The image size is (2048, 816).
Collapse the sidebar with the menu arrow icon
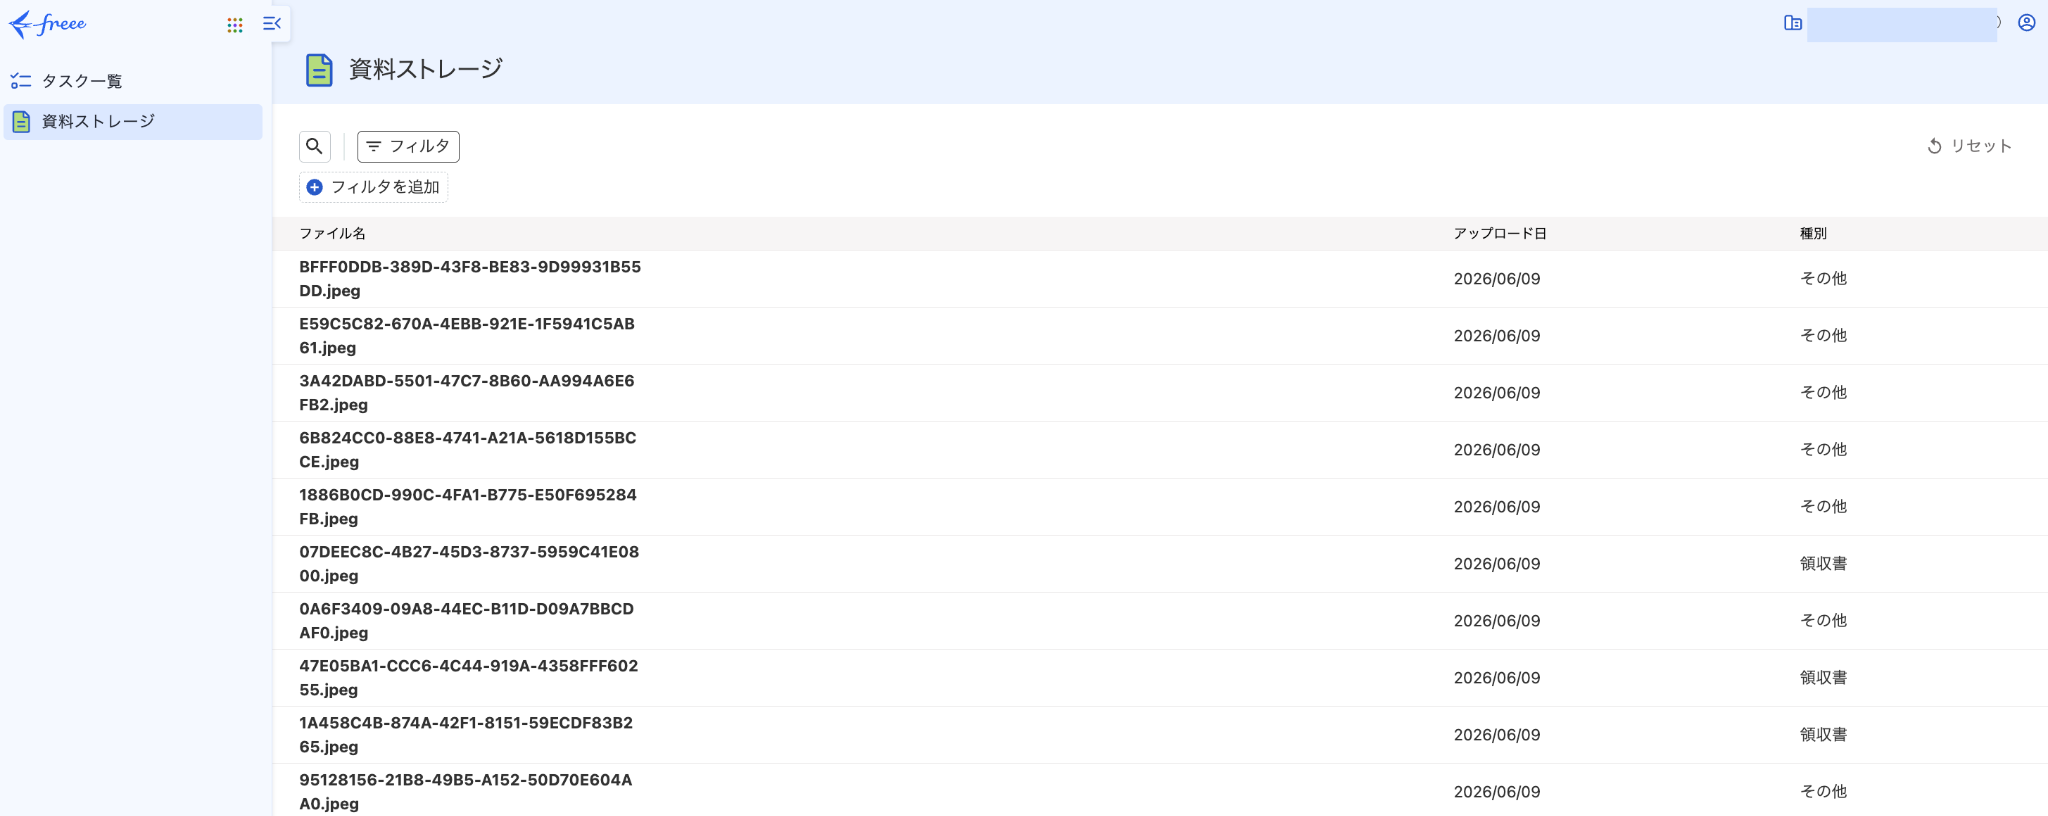tap(272, 23)
